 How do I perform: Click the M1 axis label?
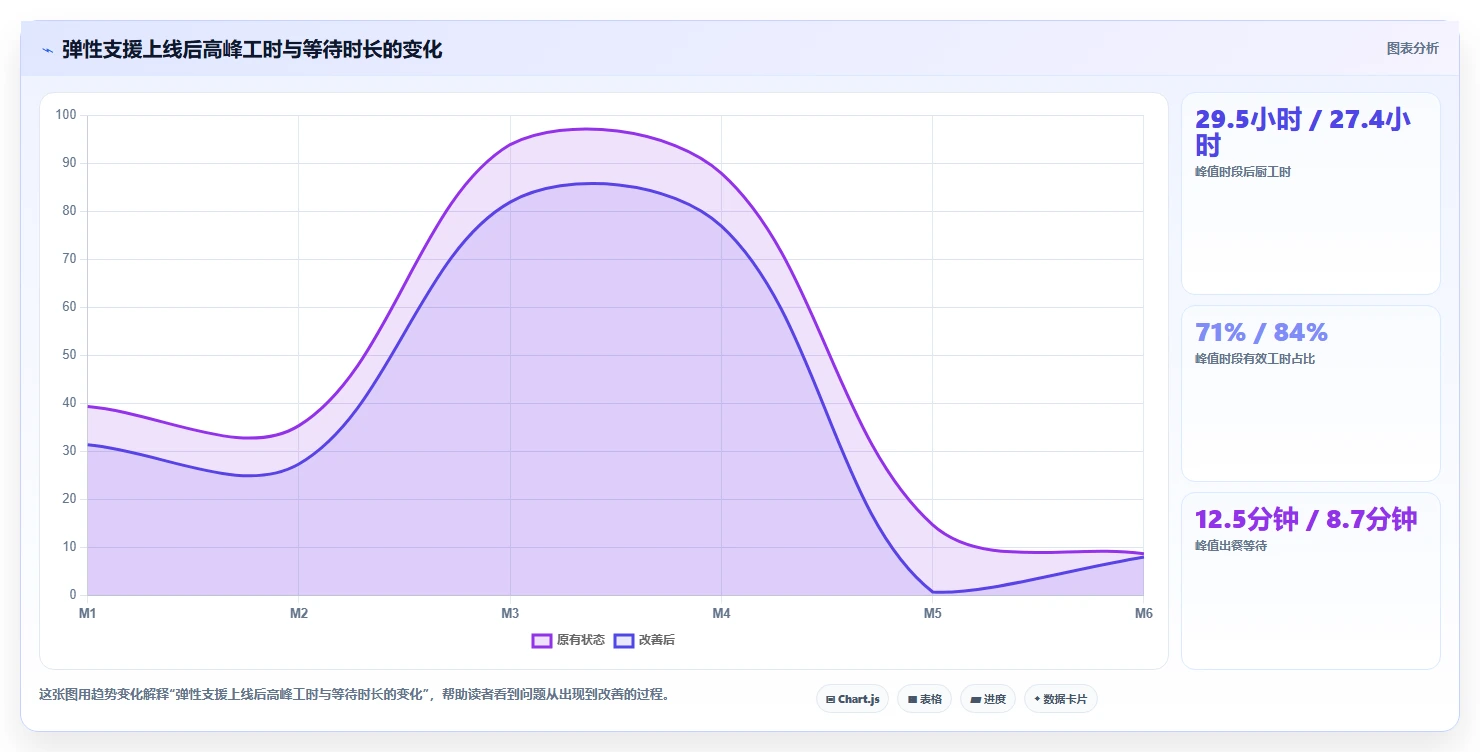tap(88, 613)
